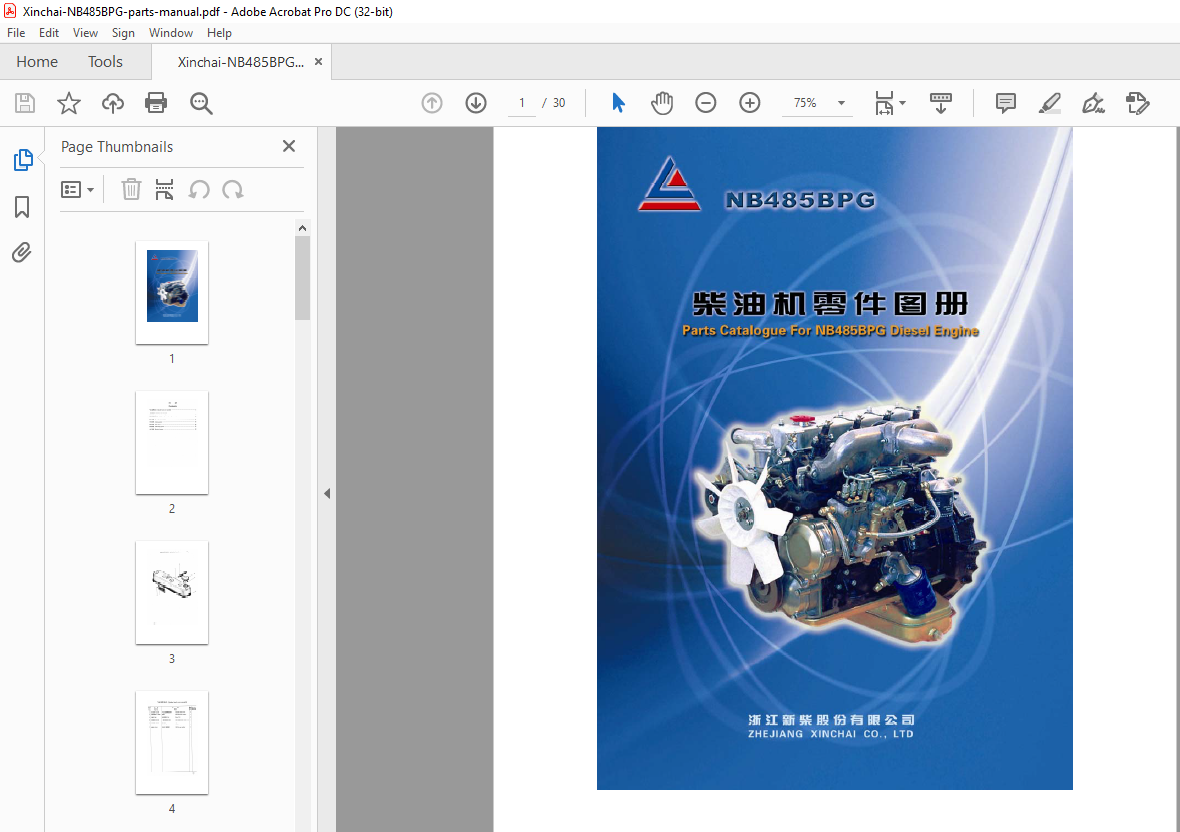Open the read mode keyboard-arrow tool
The height and width of the screenshot is (832, 1180).
(941, 103)
